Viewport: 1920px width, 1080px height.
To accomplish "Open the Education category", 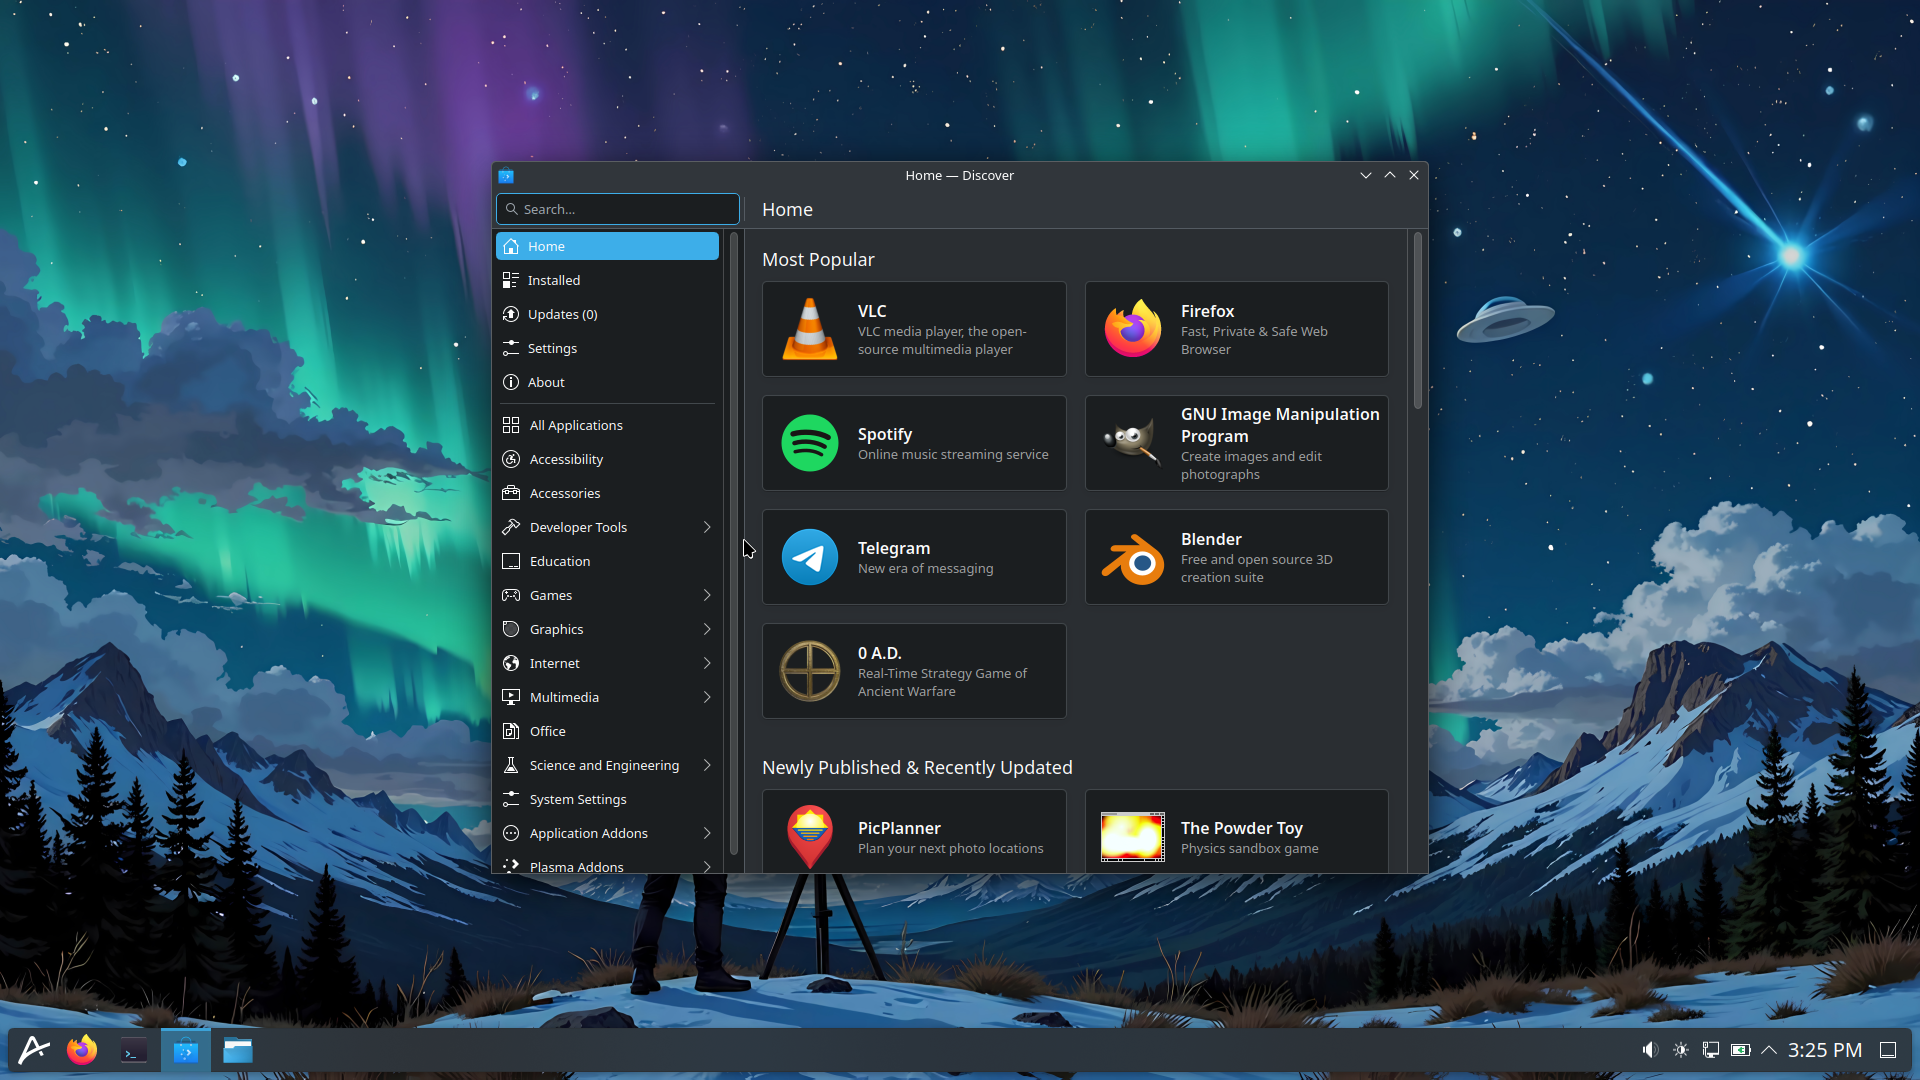I will point(607,561).
